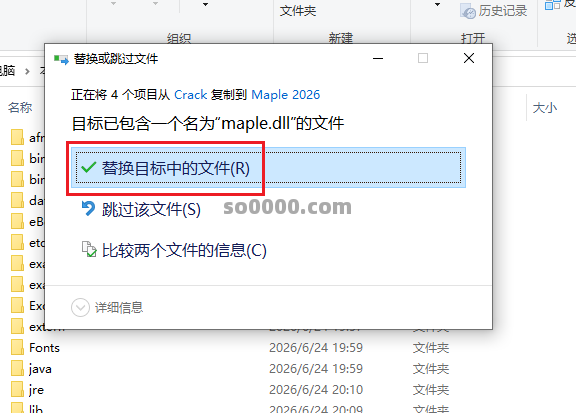Screen dimensions: 576x413
Task: Click breadcrumb chevron after 电脑 in address bar
Action: click(x=27, y=71)
